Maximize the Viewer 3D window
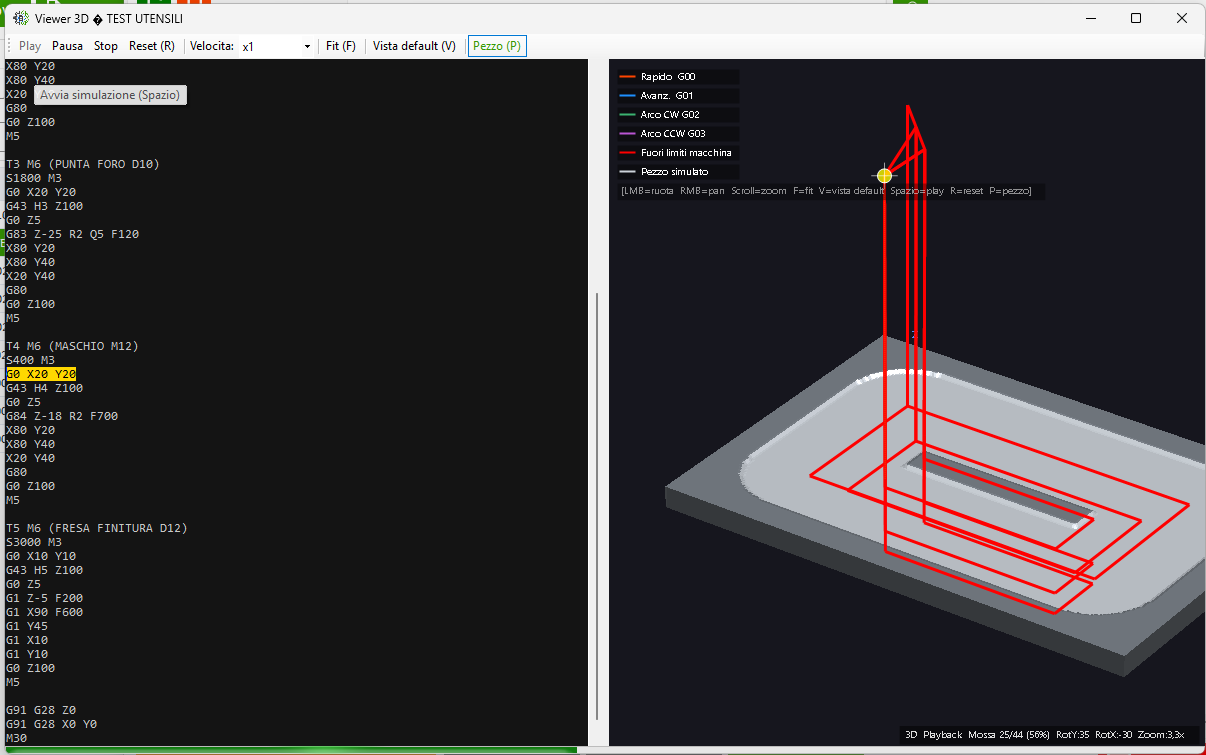Screen dimensions: 1206x755 pyautogui.click(x=1136, y=18)
